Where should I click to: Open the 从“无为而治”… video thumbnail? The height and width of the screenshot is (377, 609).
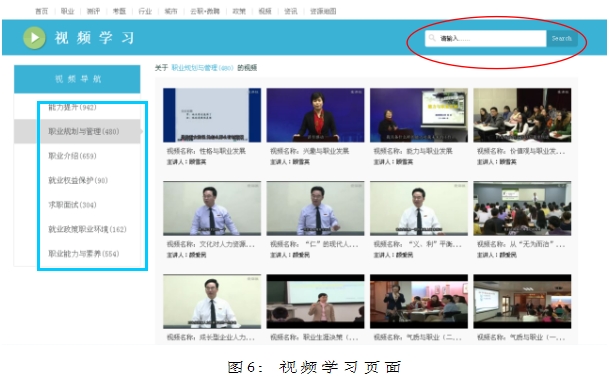click(x=522, y=208)
